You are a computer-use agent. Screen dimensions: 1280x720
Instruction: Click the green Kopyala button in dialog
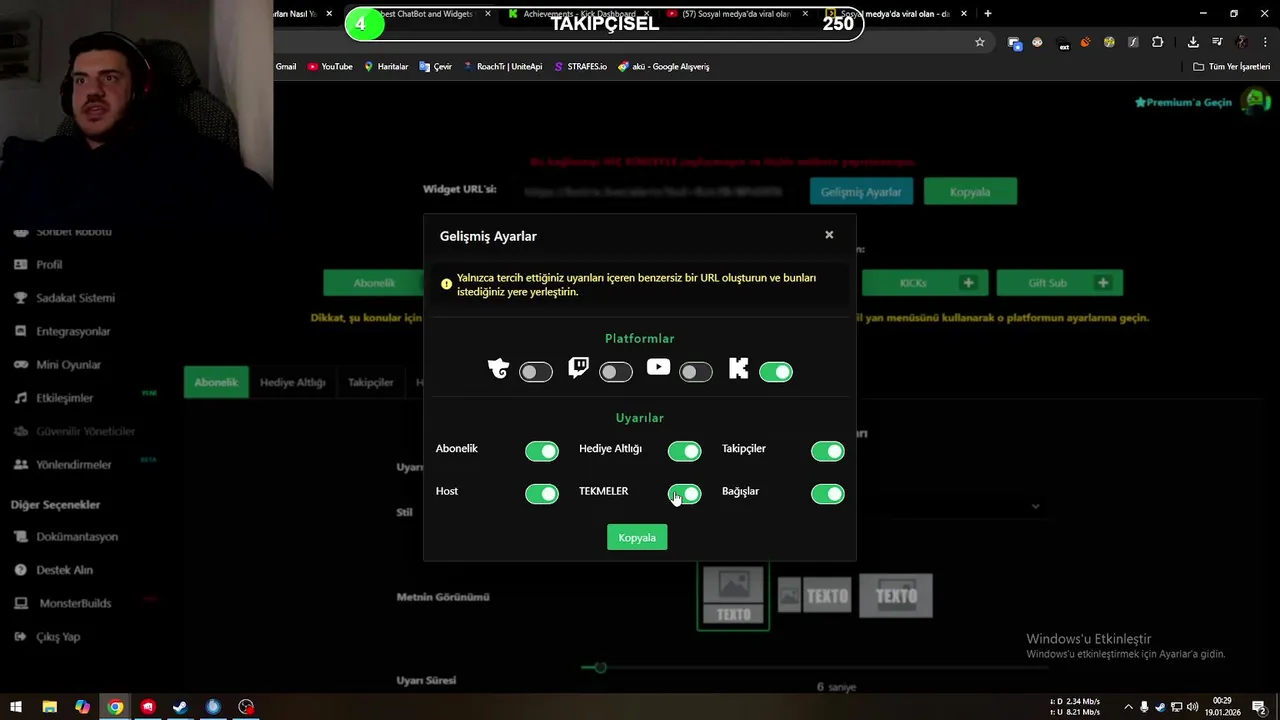coord(637,538)
